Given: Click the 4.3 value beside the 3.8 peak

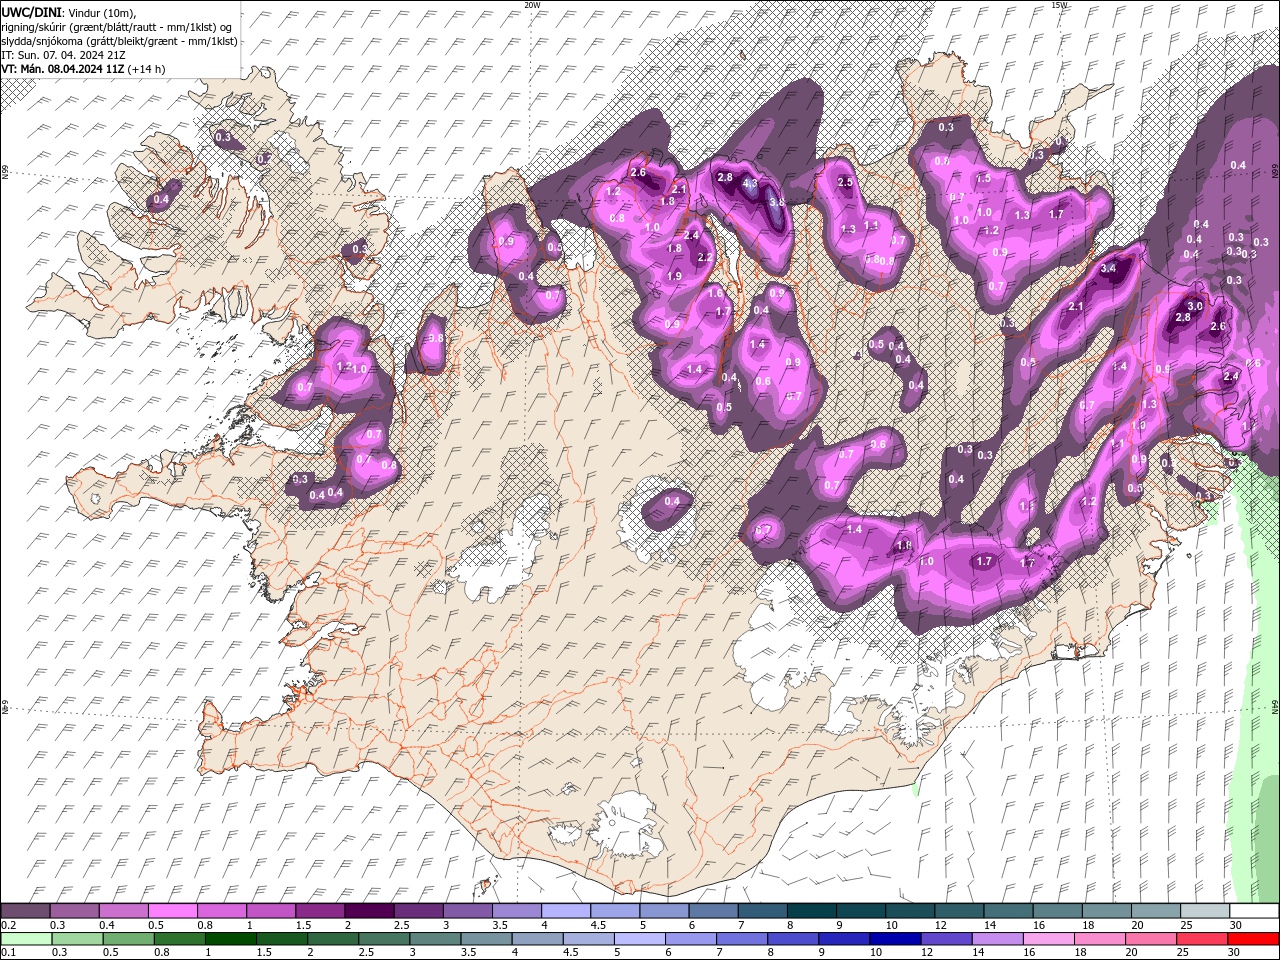Looking at the screenshot, I should (749, 183).
